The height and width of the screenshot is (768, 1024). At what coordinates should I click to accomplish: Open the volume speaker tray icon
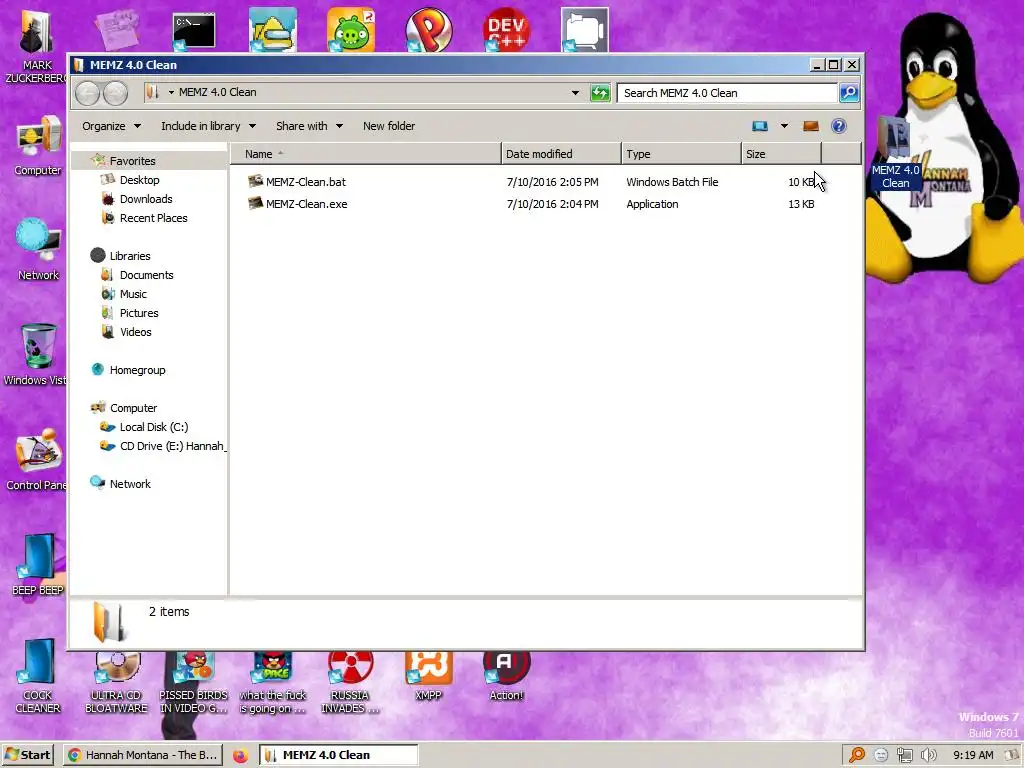tap(929, 755)
